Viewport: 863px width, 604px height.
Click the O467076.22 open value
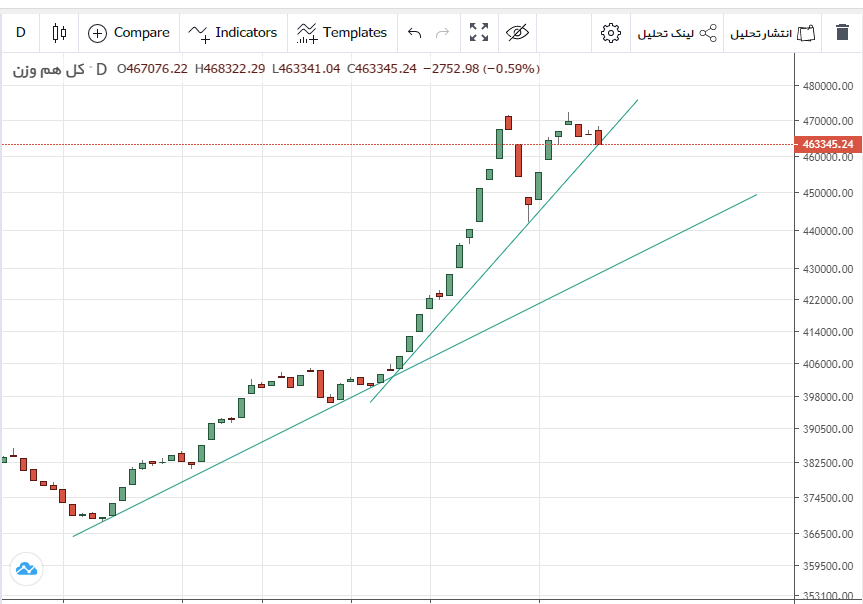tap(152, 69)
